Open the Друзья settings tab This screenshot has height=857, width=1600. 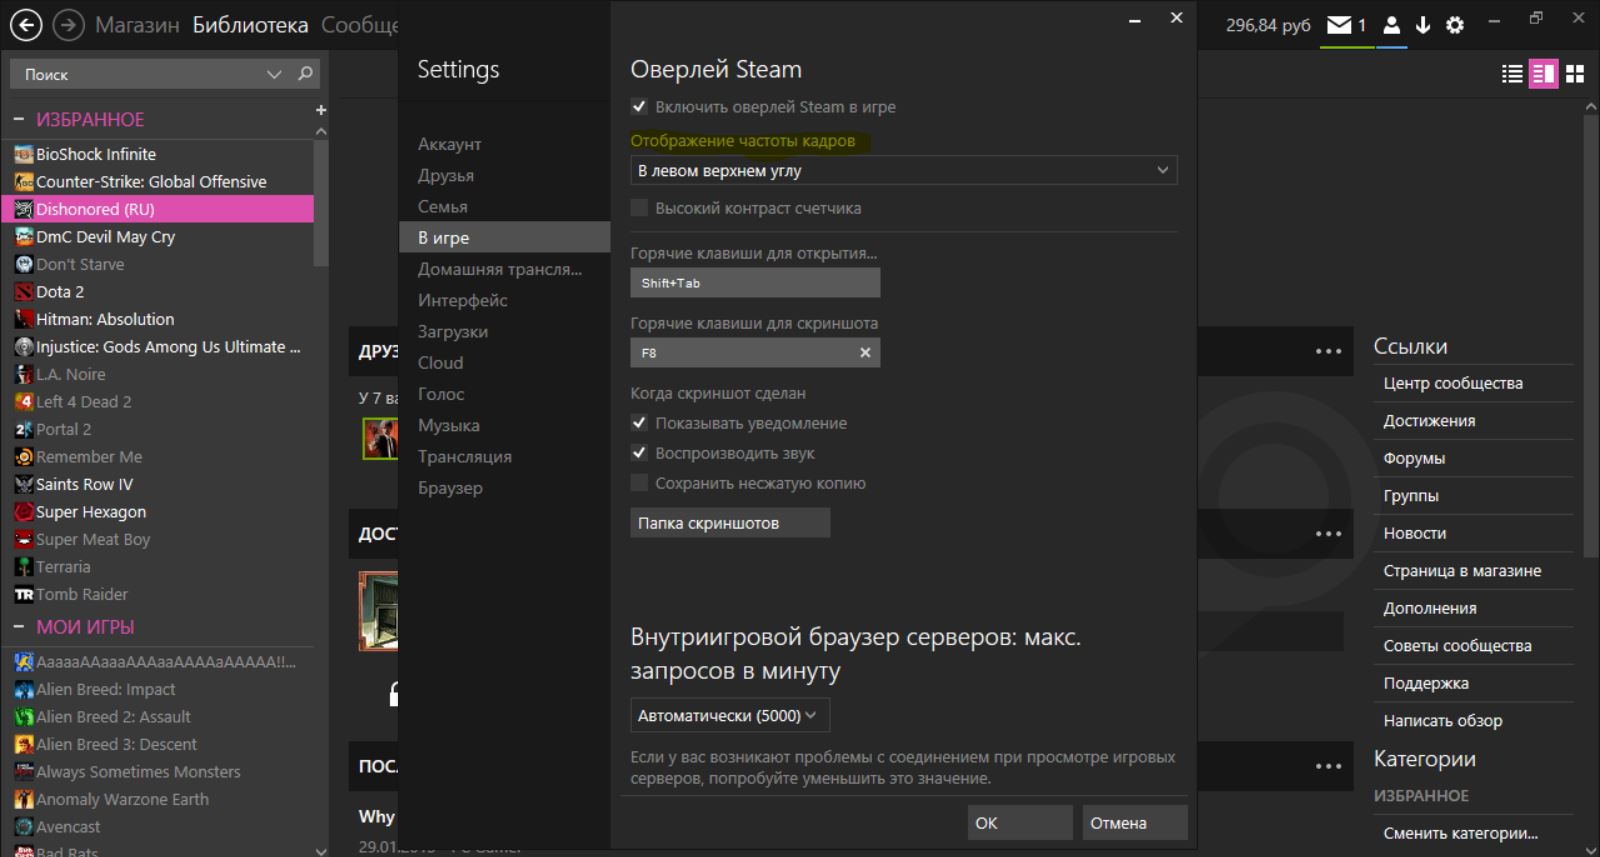[446, 175]
